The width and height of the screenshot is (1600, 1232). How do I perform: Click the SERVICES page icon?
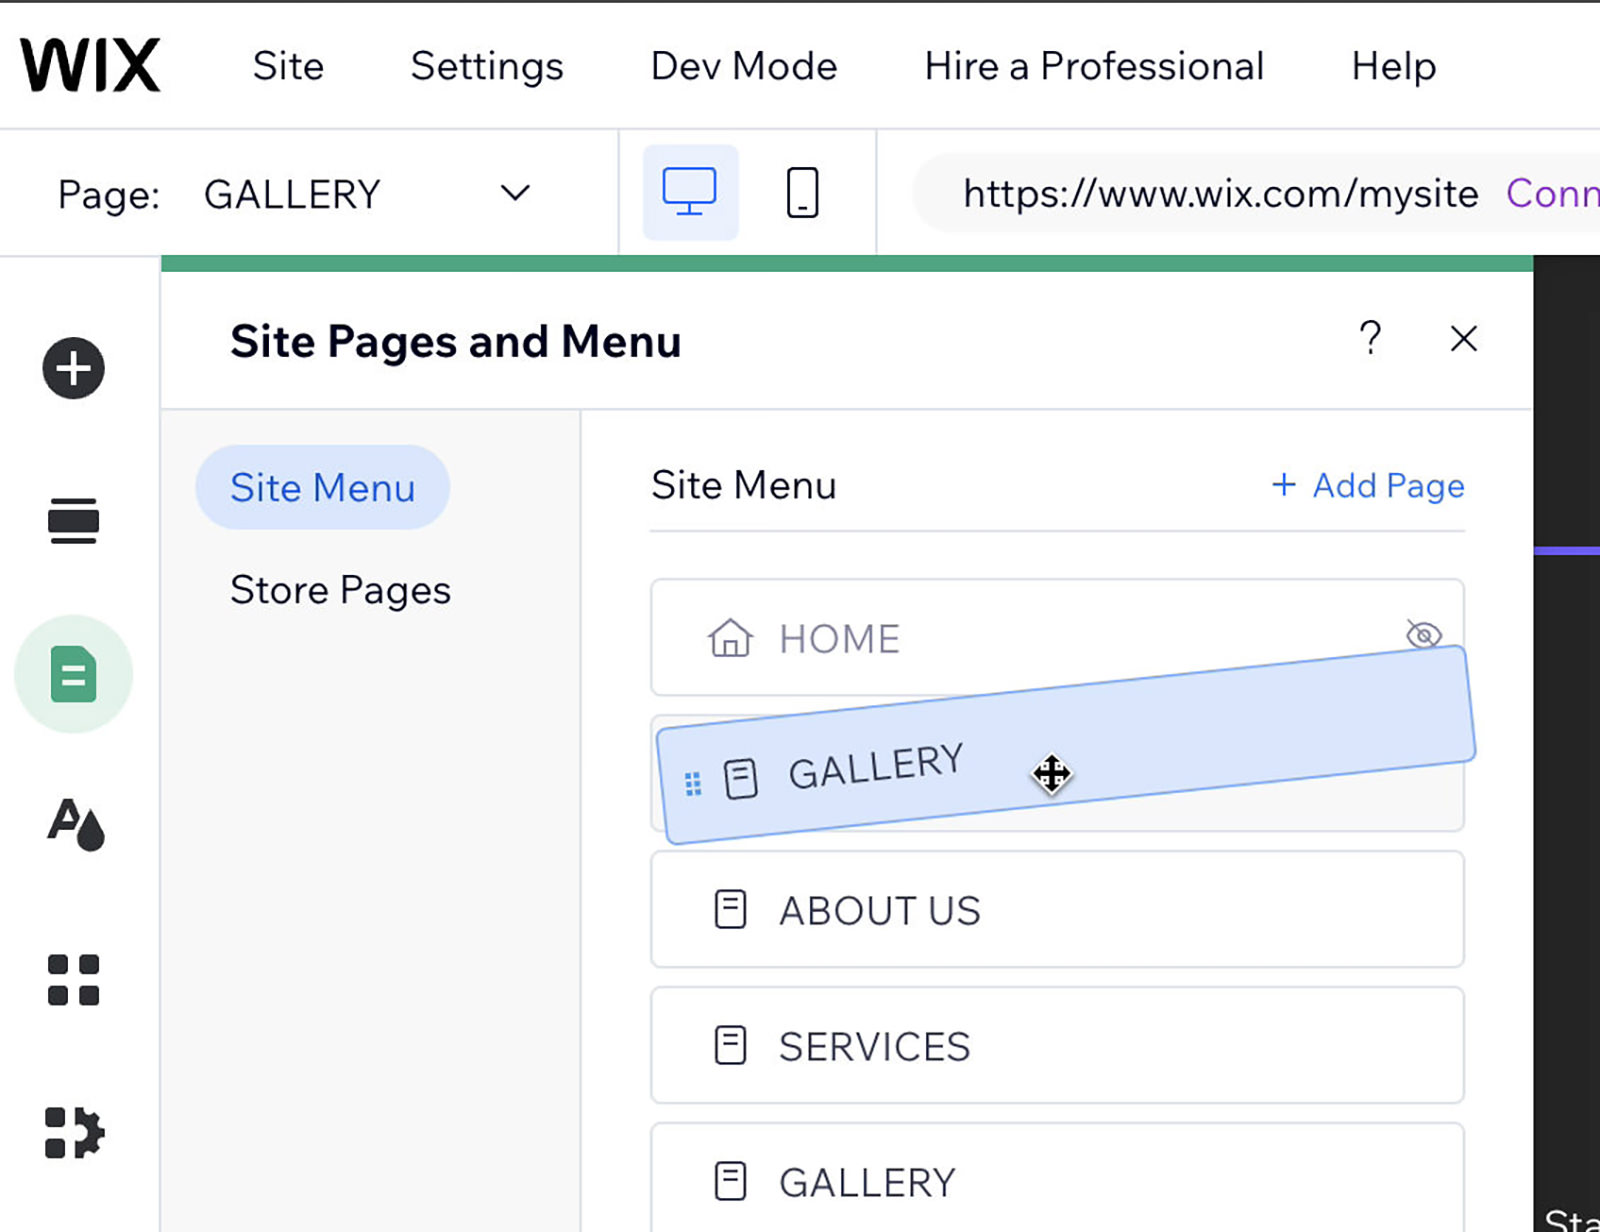[x=730, y=1046]
